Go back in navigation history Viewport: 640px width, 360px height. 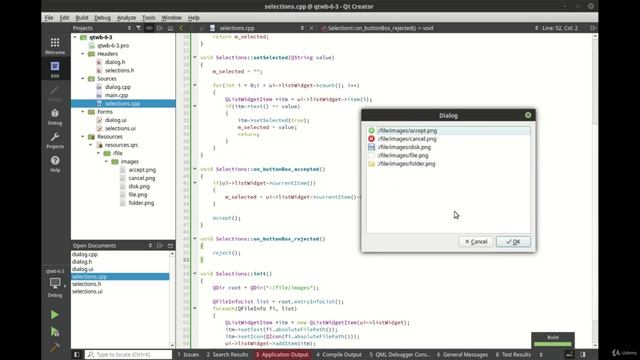tap(181, 28)
